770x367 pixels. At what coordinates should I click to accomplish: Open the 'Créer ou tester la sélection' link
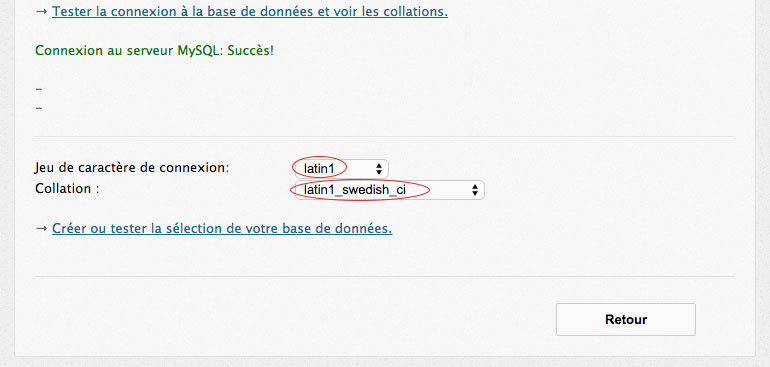point(222,228)
